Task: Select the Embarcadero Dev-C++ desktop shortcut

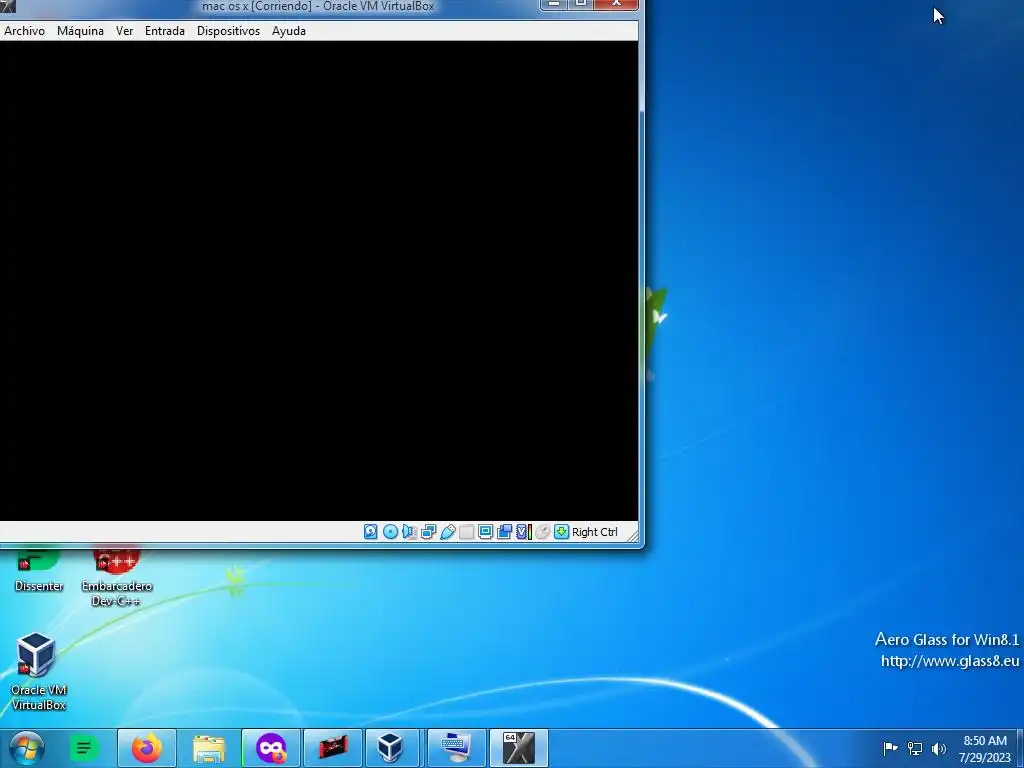Action: (116, 578)
